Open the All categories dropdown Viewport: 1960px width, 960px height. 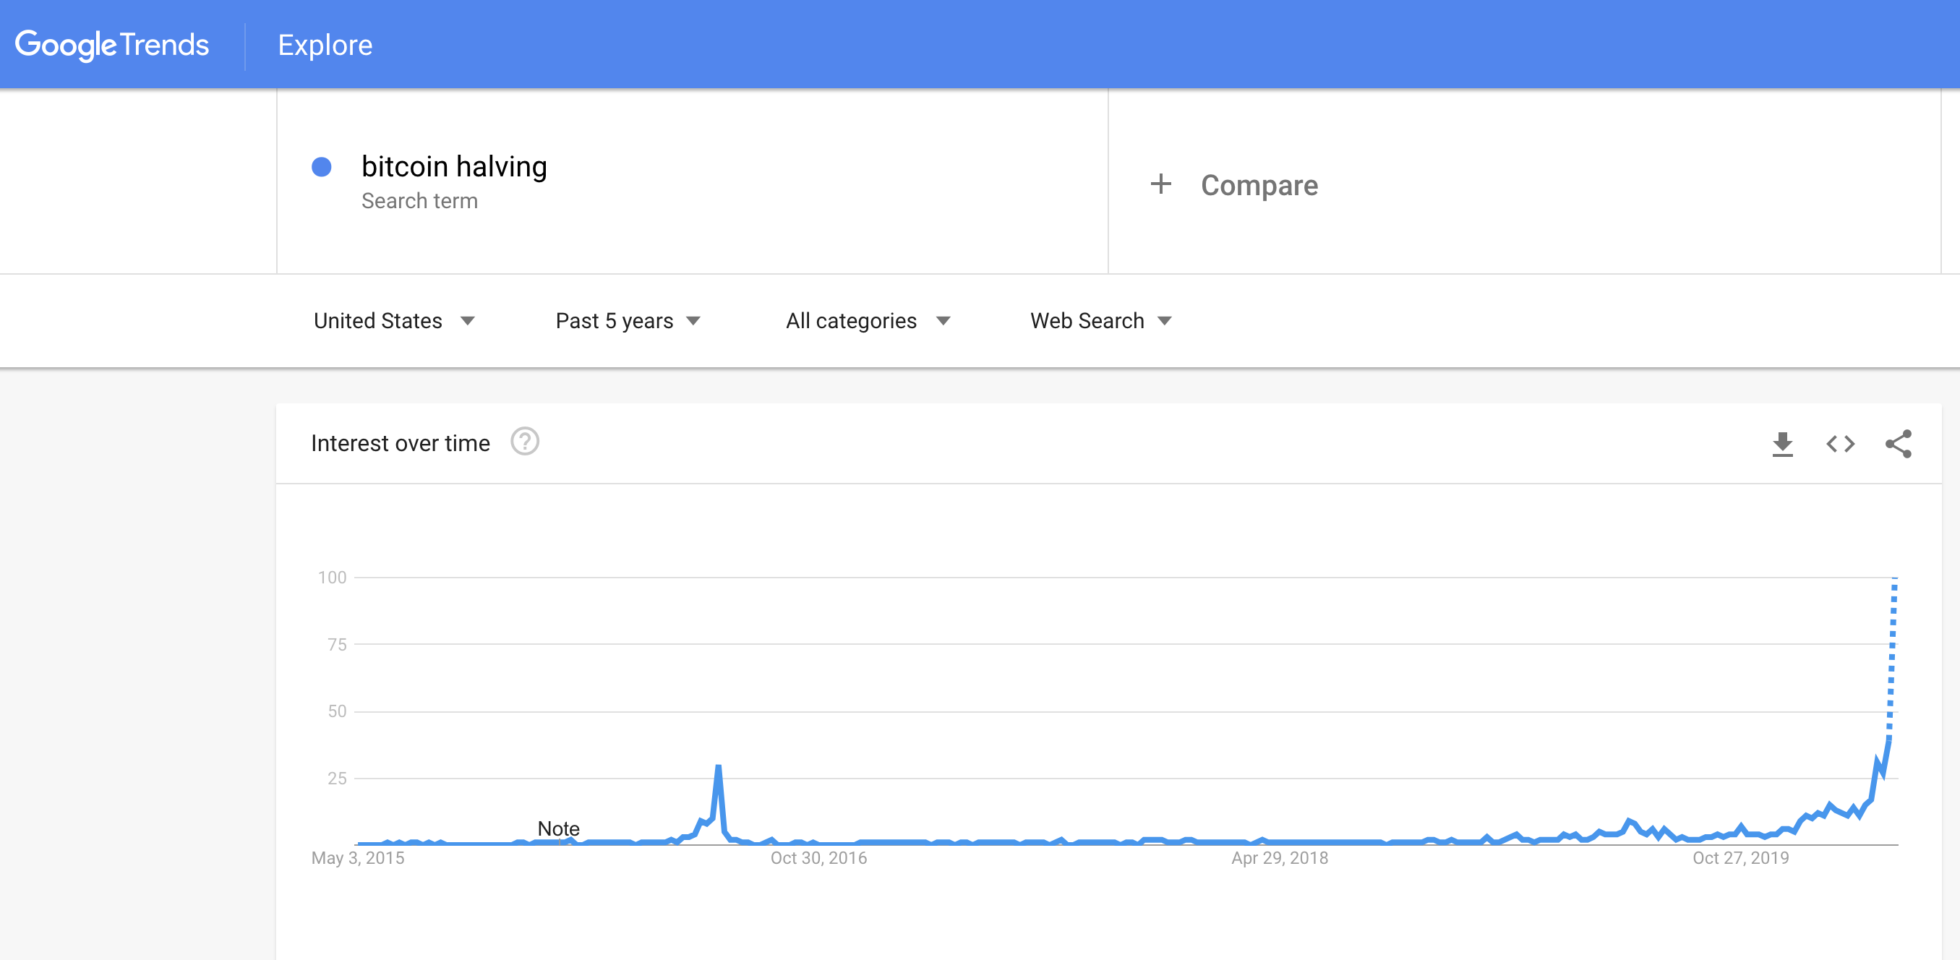(867, 321)
